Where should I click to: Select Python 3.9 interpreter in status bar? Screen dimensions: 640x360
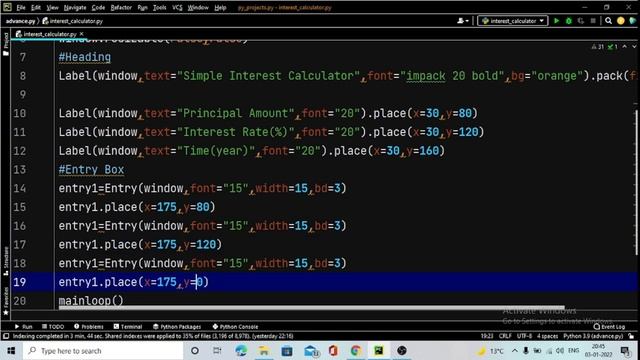pyautogui.click(x=593, y=336)
